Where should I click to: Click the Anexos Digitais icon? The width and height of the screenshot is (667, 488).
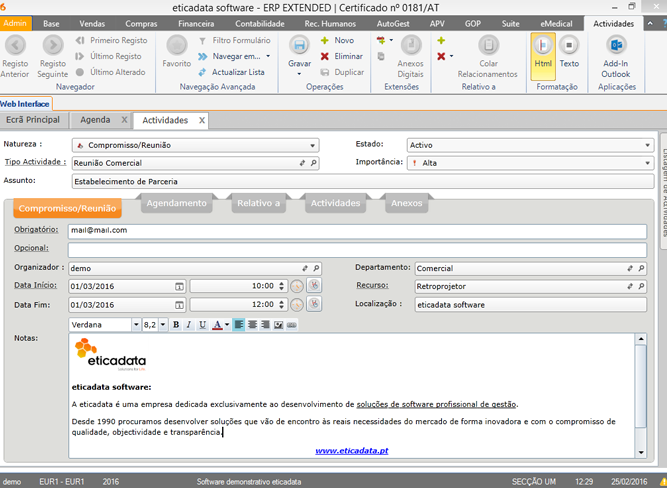(x=411, y=45)
